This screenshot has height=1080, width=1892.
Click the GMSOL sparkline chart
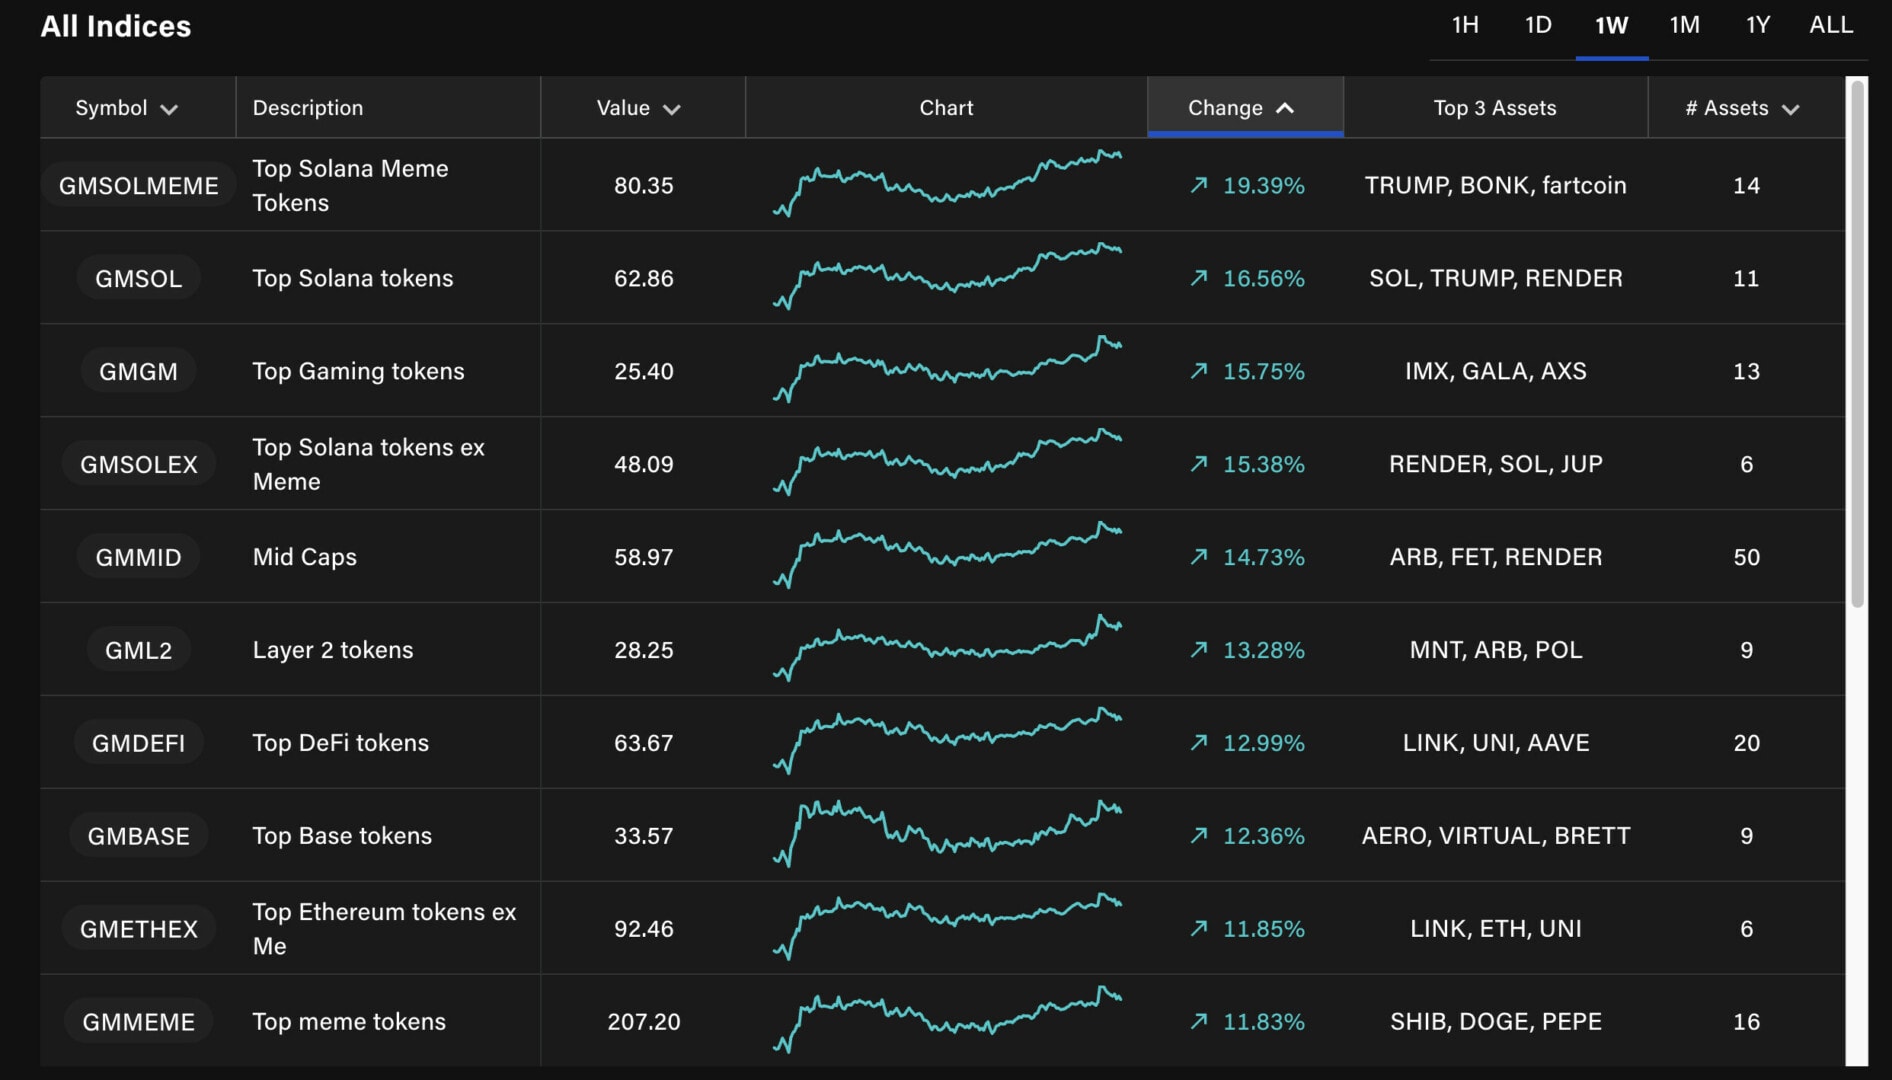click(x=946, y=276)
